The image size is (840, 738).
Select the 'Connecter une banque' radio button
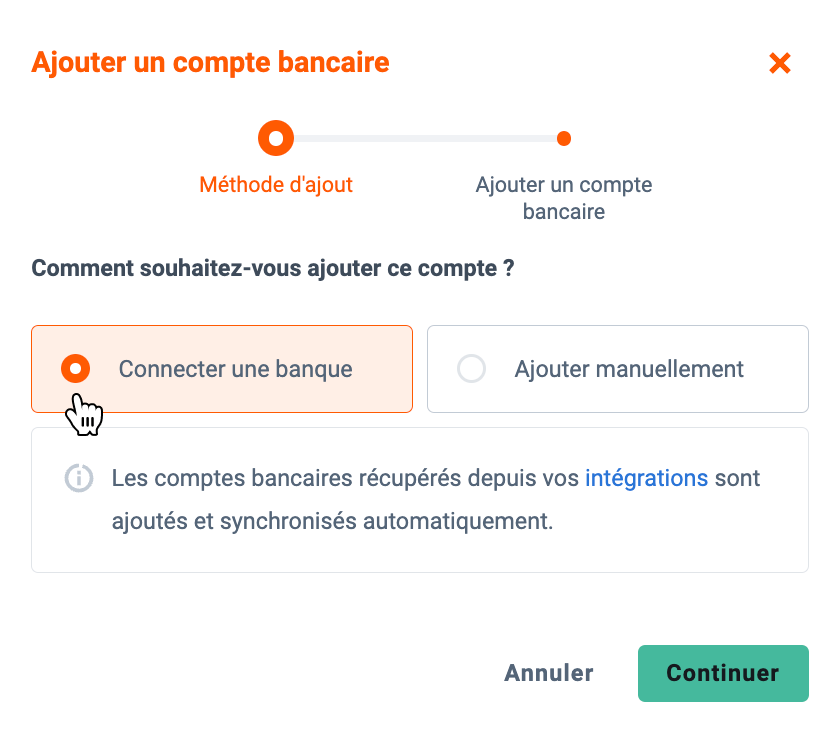coord(76,368)
